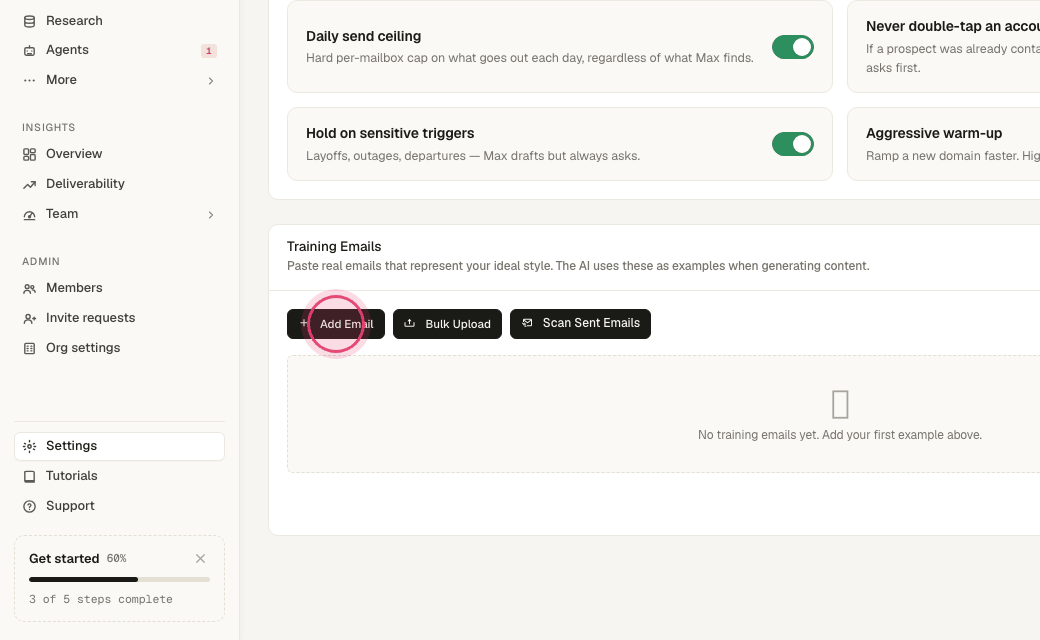Click the 60% progress label

[117, 558]
